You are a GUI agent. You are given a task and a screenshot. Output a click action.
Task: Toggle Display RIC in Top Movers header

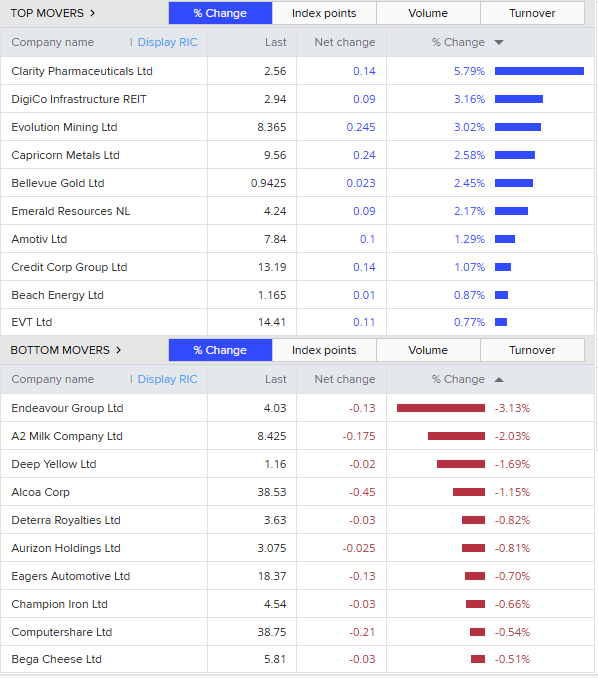(x=167, y=42)
